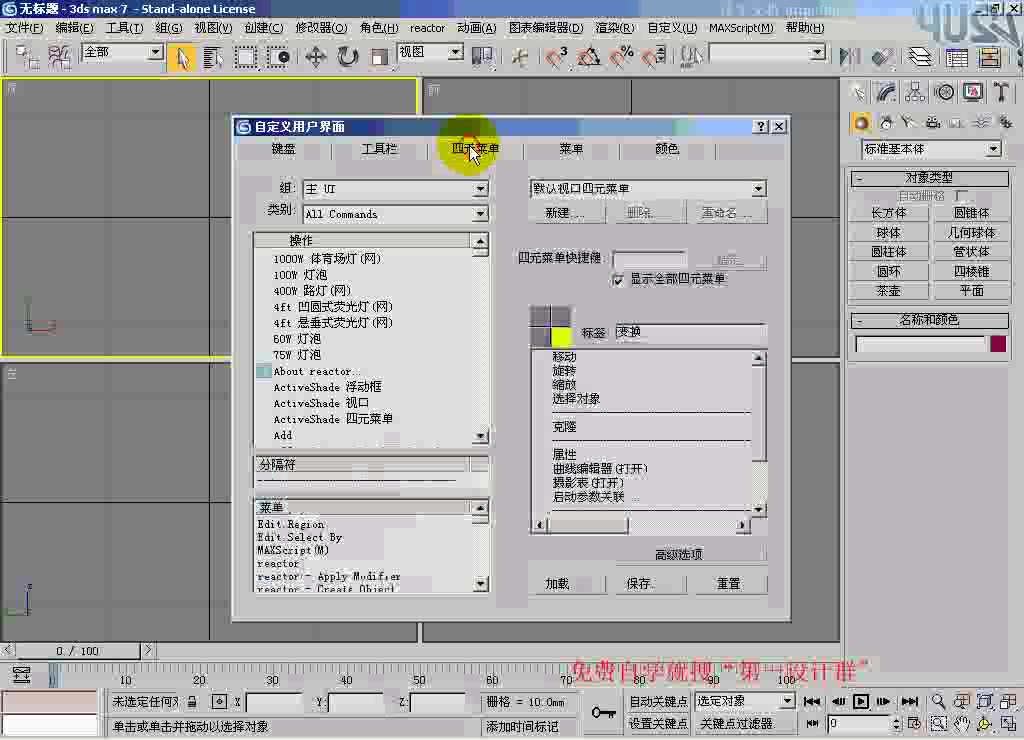Select the Lights creation category icon

pyautogui.click(x=906, y=122)
